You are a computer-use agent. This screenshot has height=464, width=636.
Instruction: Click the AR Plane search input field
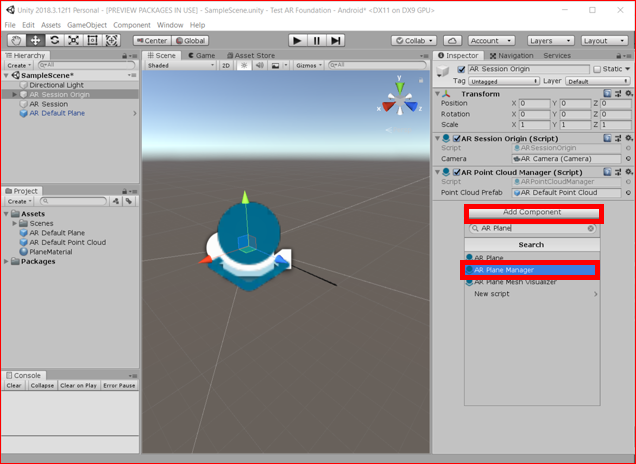[x=532, y=228]
